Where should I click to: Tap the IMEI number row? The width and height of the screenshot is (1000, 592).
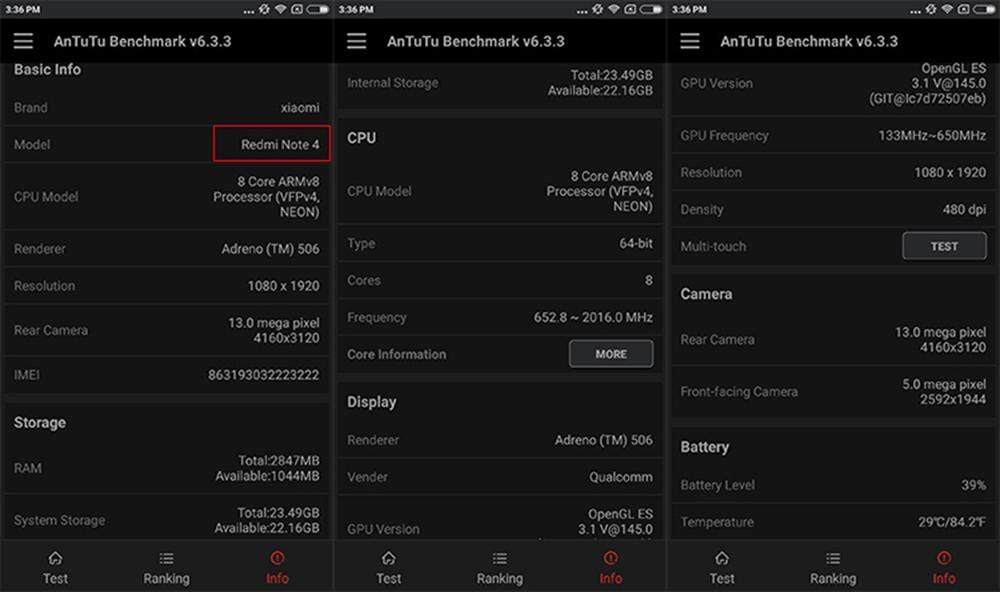[166, 375]
